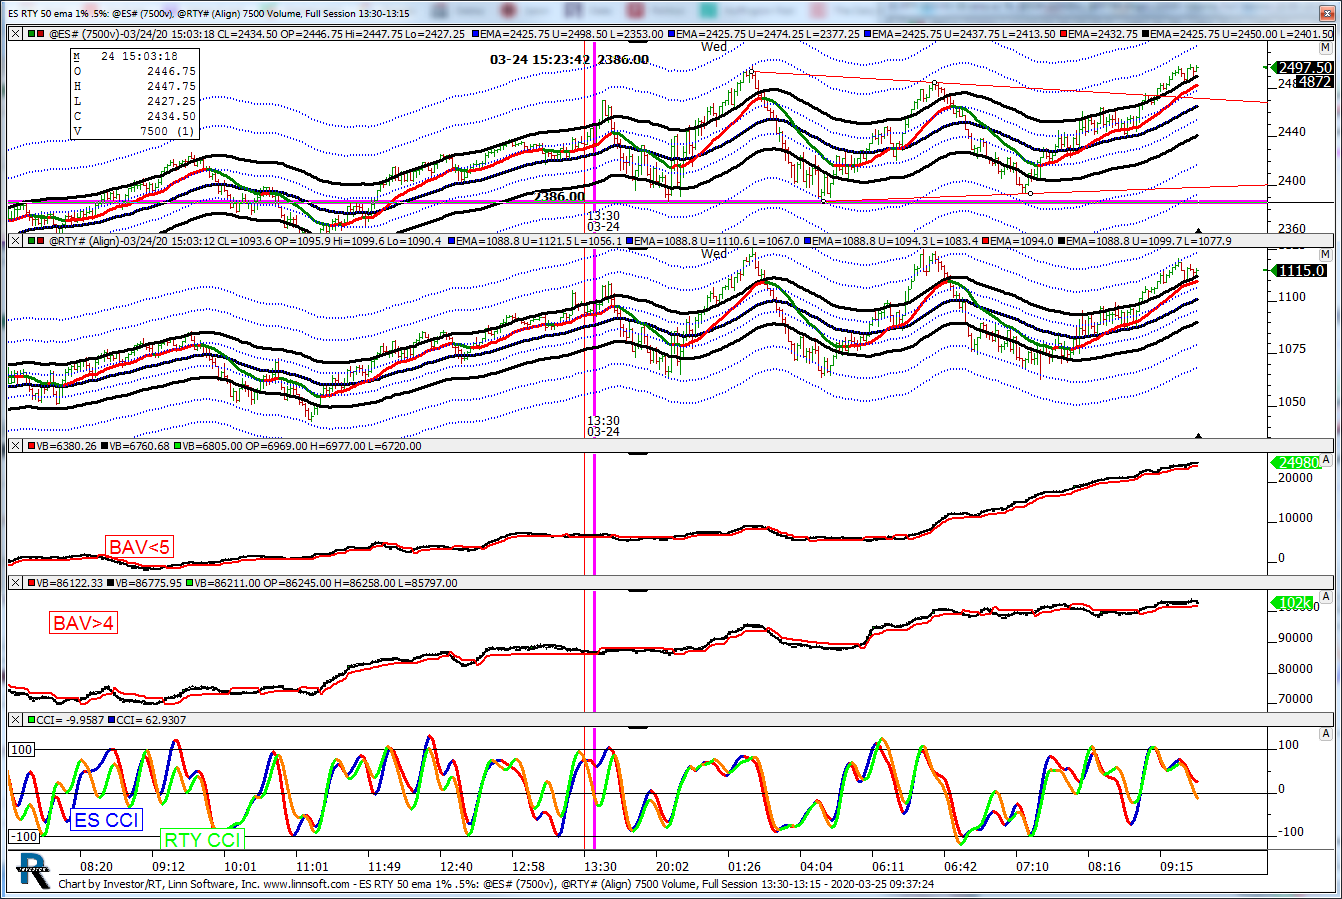Click the small black triangle at the RTY axis bottom
The image size is (1342, 899).
click(x=1199, y=435)
